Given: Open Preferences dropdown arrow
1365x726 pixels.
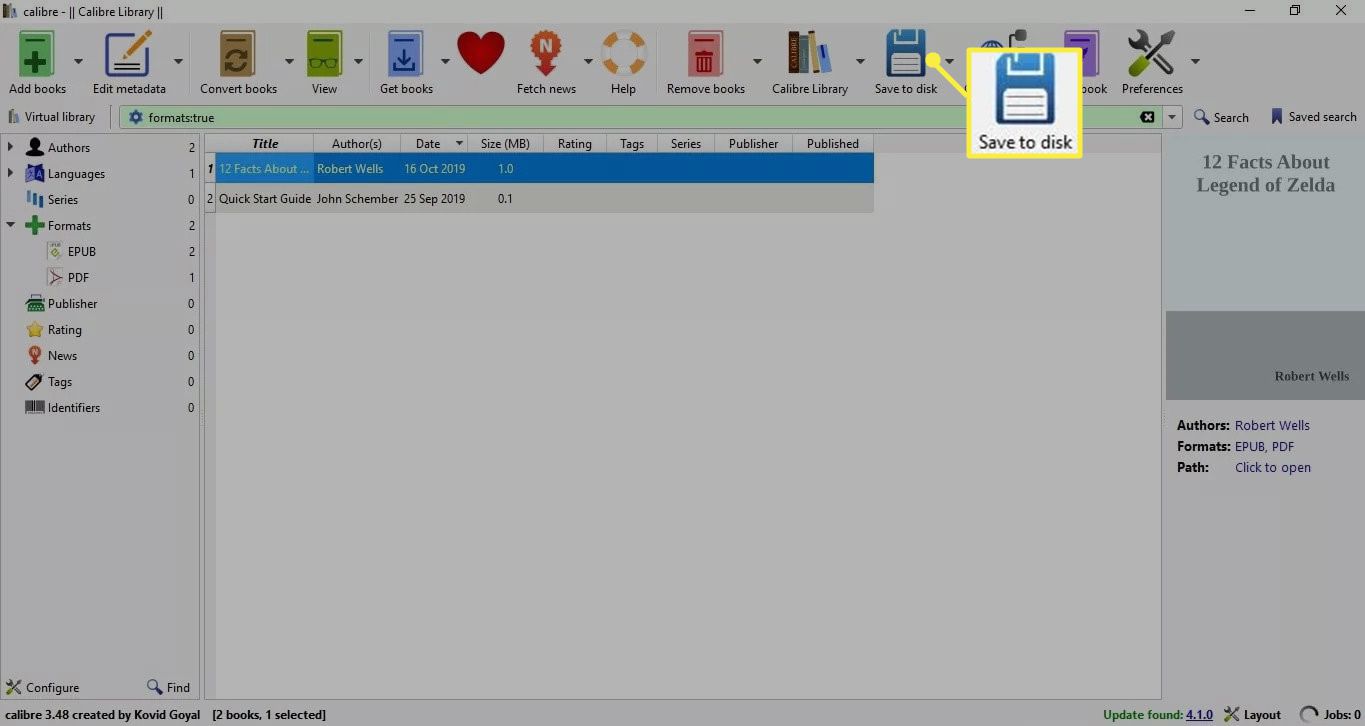Looking at the screenshot, I should [1194, 61].
